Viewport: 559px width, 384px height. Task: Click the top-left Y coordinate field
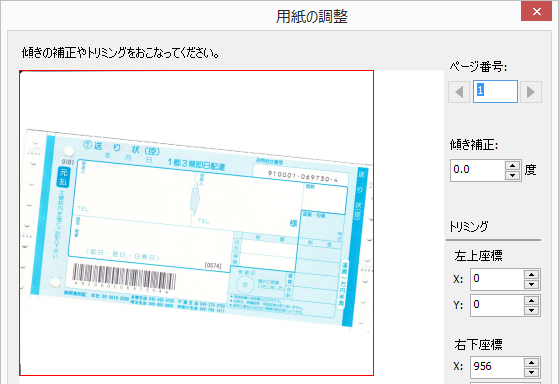point(497,306)
